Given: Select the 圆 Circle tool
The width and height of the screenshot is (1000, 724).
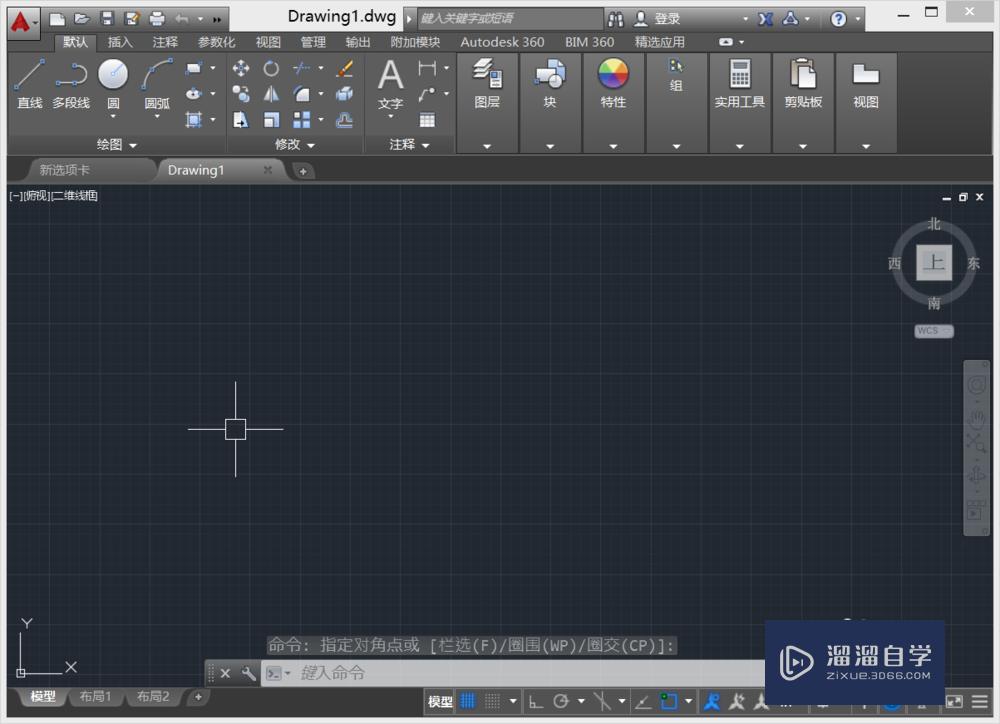Looking at the screenshot, I should tap(112, 75).
